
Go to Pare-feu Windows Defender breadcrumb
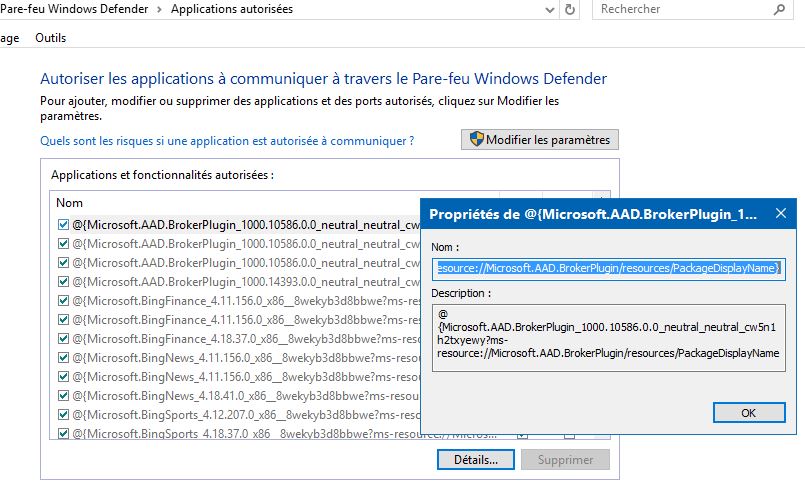pos(74,9)
